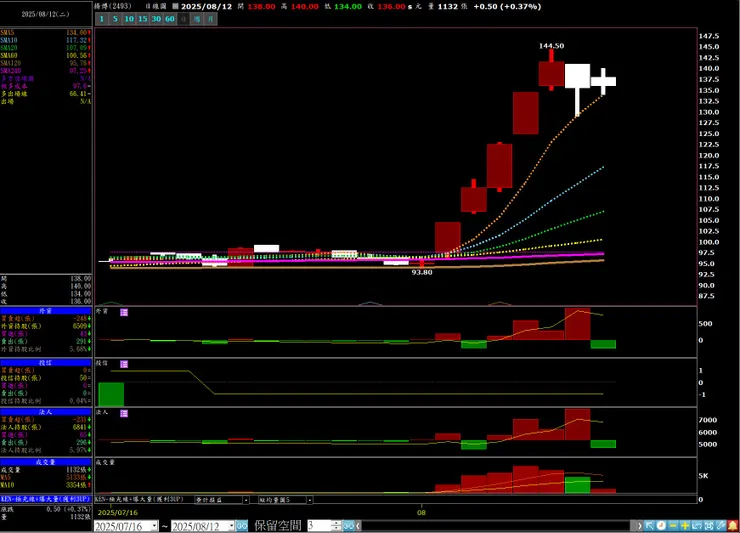
Task: Select the 15-minute timeframe button
Action: click(143, 19)
